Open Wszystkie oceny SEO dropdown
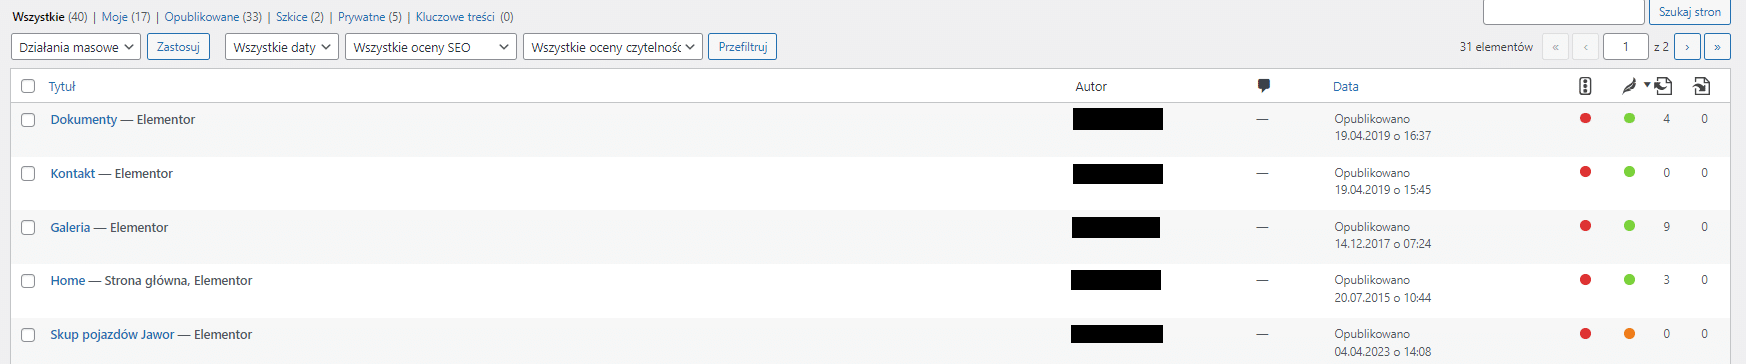The height and width of the screenshot is (364, 1746). click(431, 47)
